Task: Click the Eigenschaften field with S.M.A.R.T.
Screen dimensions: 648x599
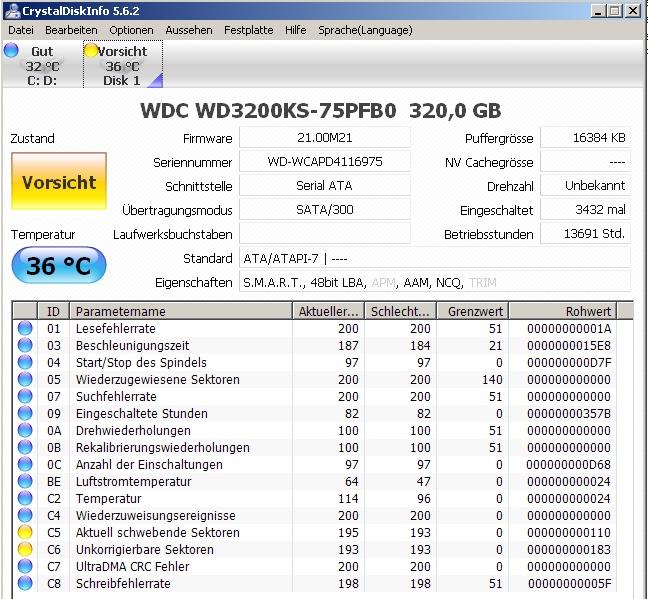Action: (x=435, y=282)
